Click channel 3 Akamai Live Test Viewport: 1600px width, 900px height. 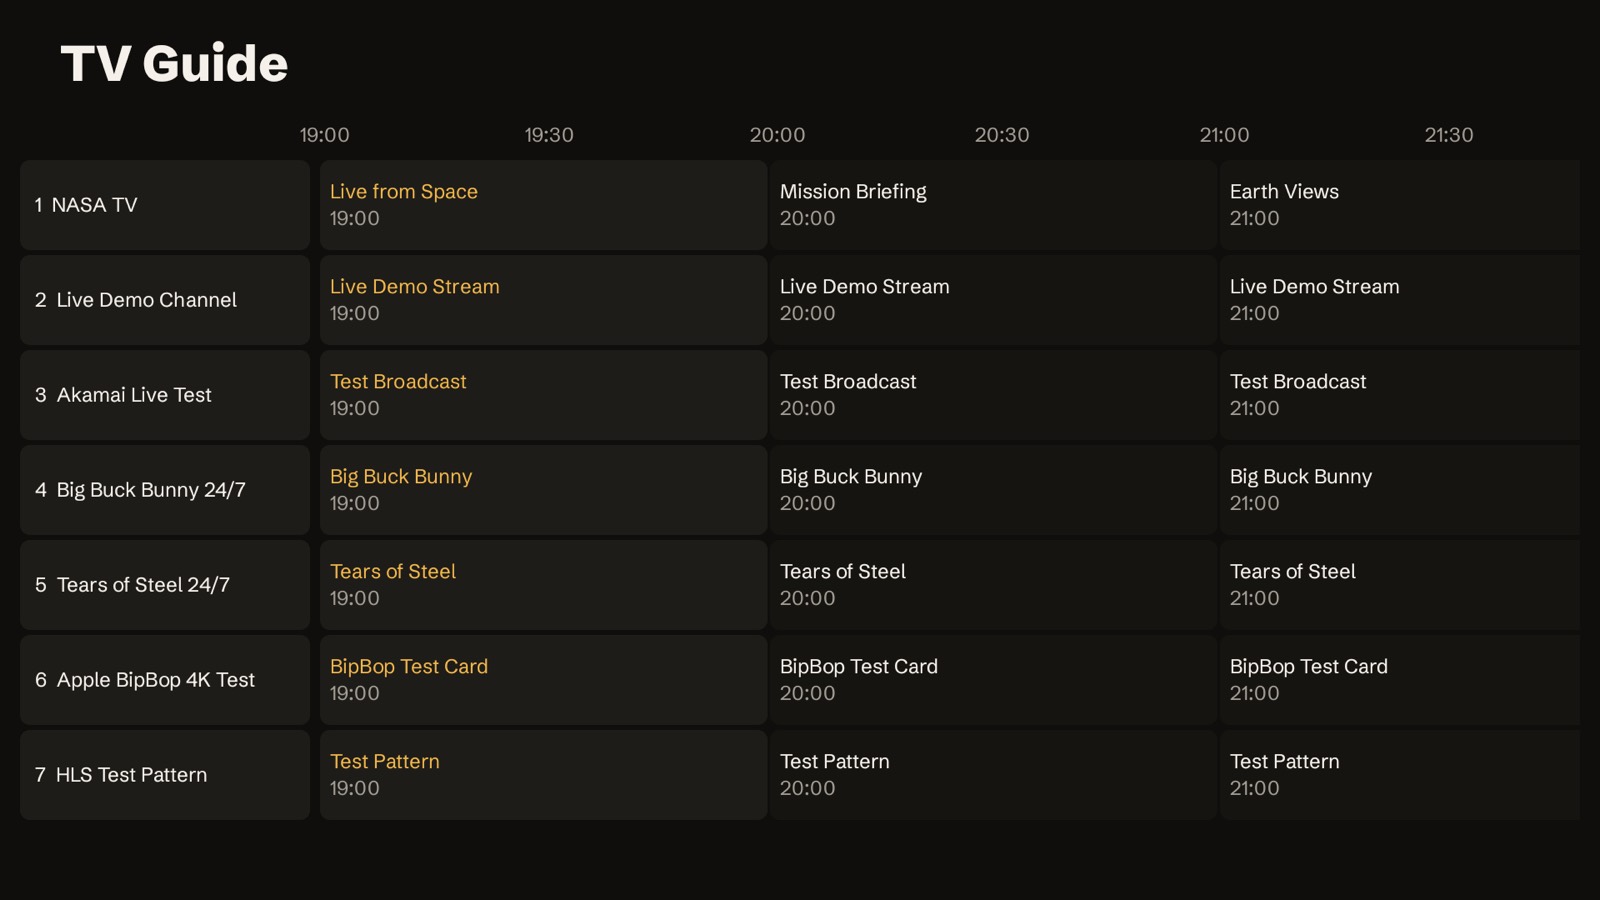tap(165, 395)
